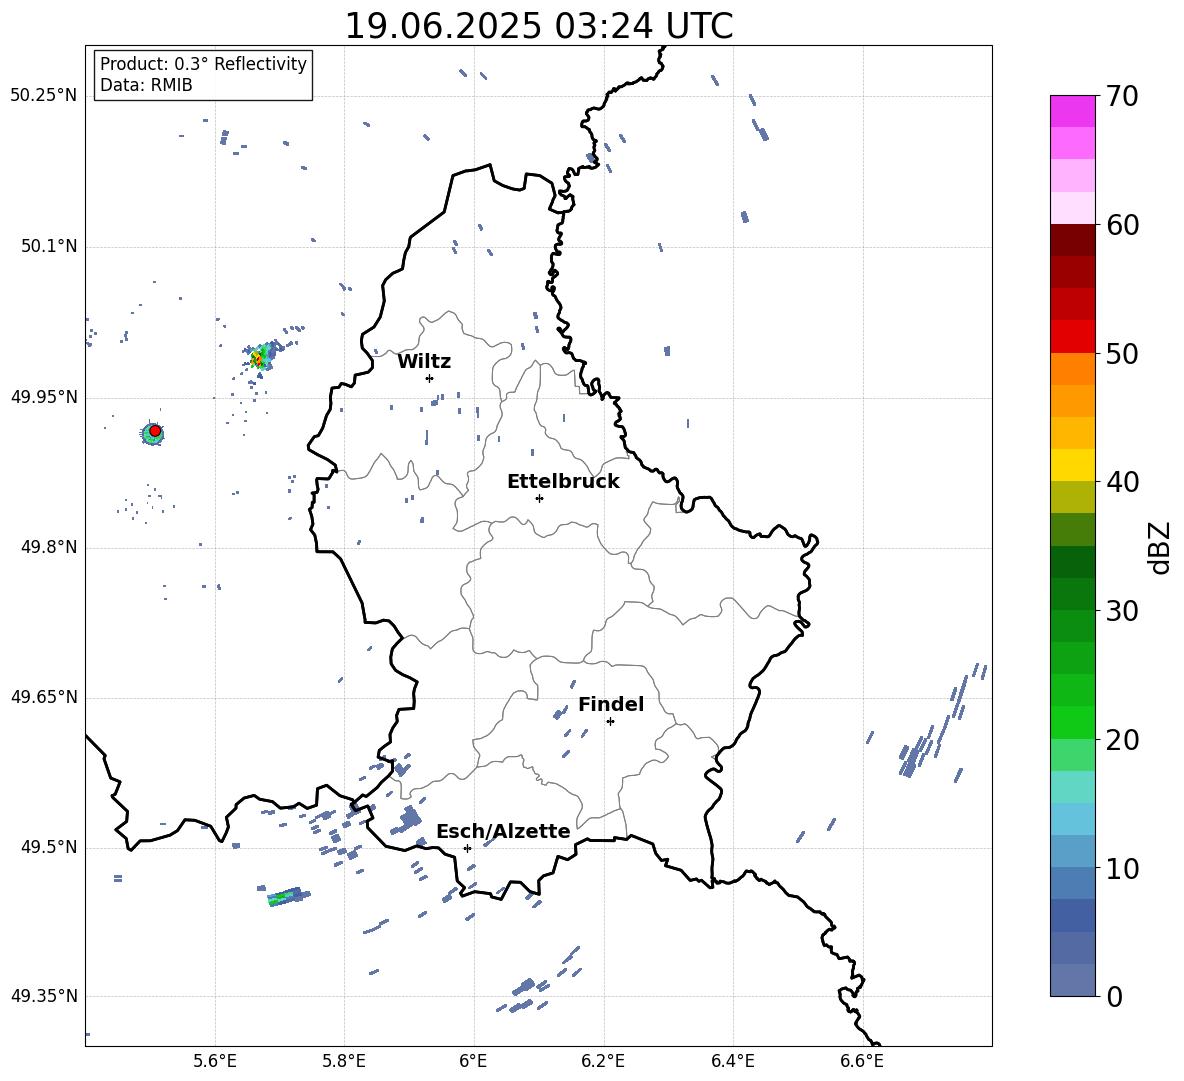Pick the bright red swatch just above 50
The height and width of the screenshot is (1081, 1184).
coord(1072,337)
